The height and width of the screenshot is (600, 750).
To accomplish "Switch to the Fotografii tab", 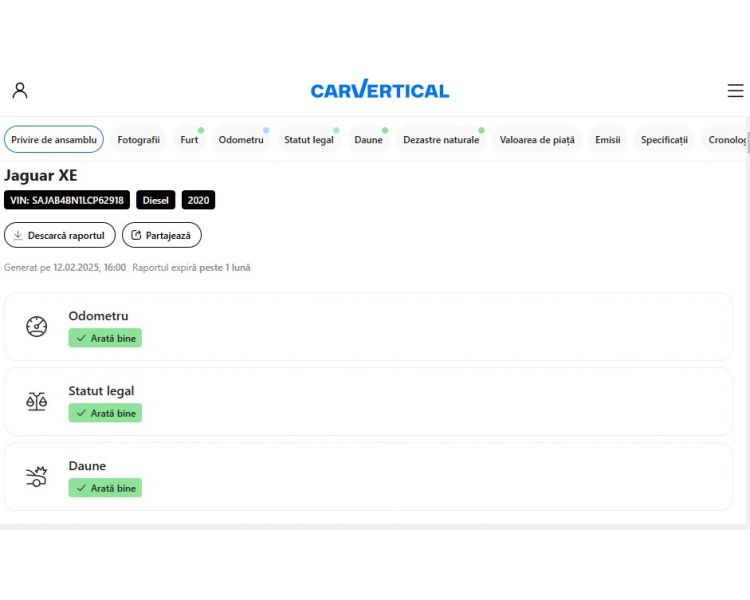I will click(138, 140).
